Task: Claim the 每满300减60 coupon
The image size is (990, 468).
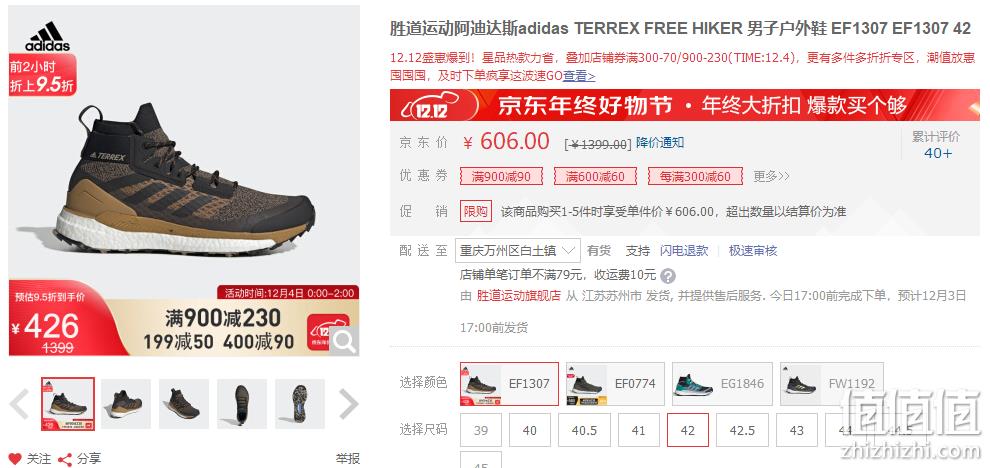Action: pos(695,177)
